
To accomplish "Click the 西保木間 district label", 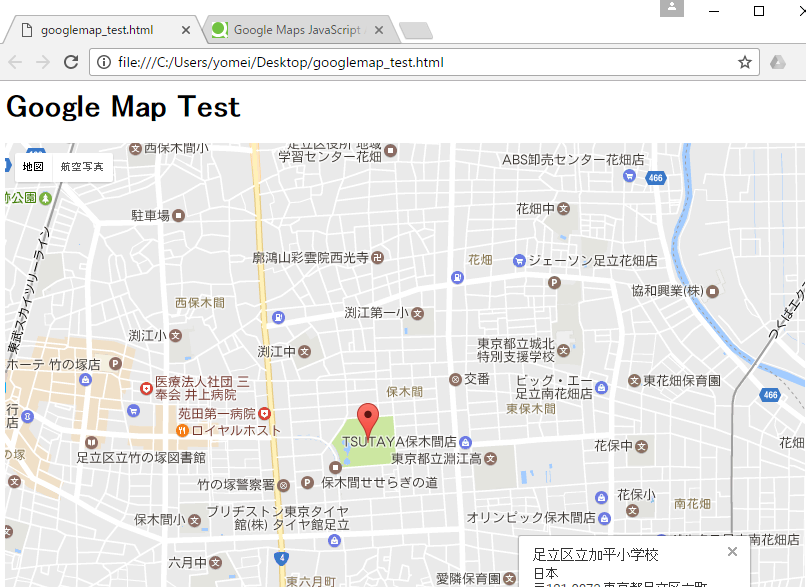I will tap(200, 303).
